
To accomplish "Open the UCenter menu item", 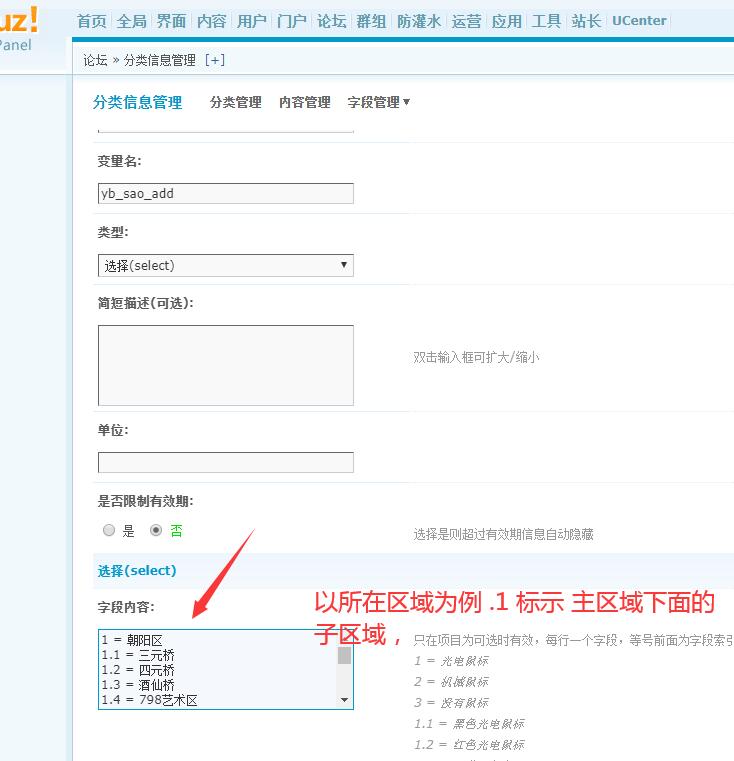I will pyautogui.click(x=639, y=21).
